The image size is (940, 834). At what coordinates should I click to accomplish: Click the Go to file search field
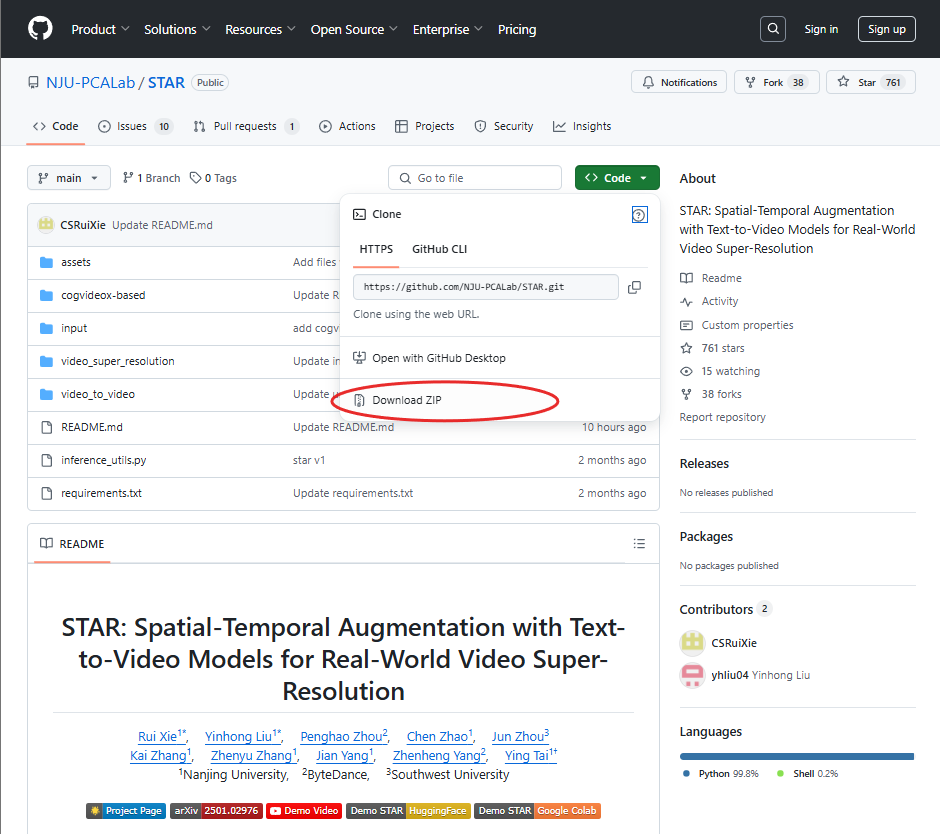click(475, 178)
